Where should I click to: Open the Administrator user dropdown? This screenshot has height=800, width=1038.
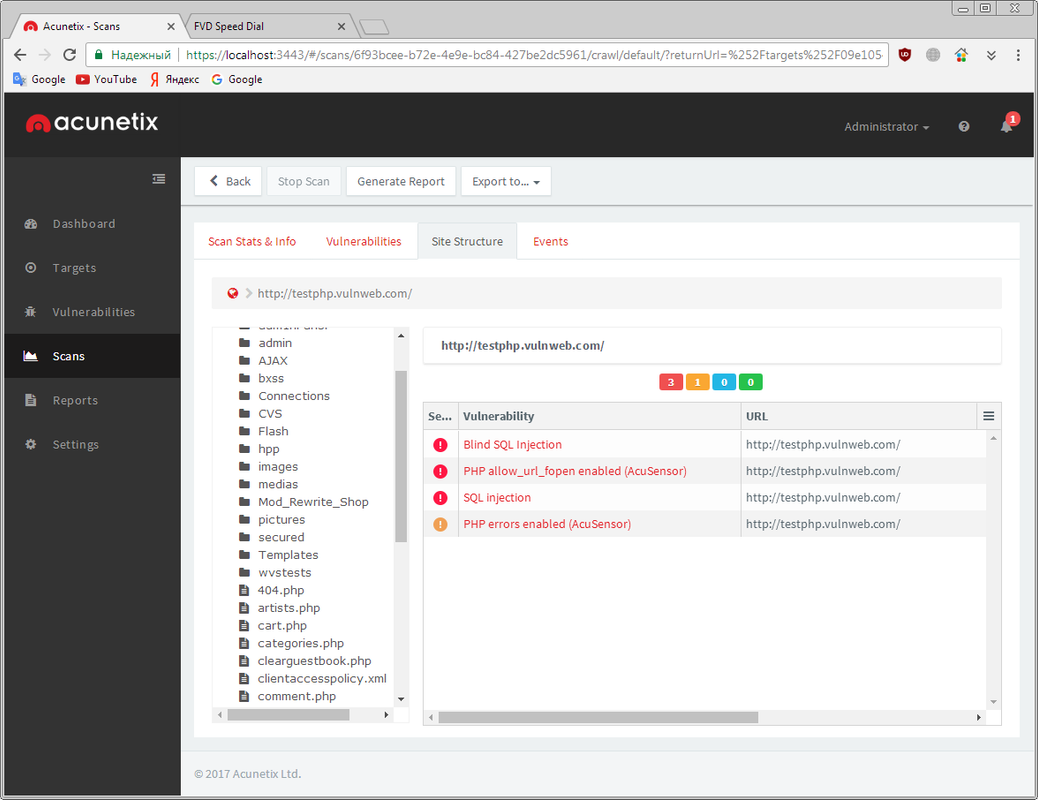tap(886, 127)
